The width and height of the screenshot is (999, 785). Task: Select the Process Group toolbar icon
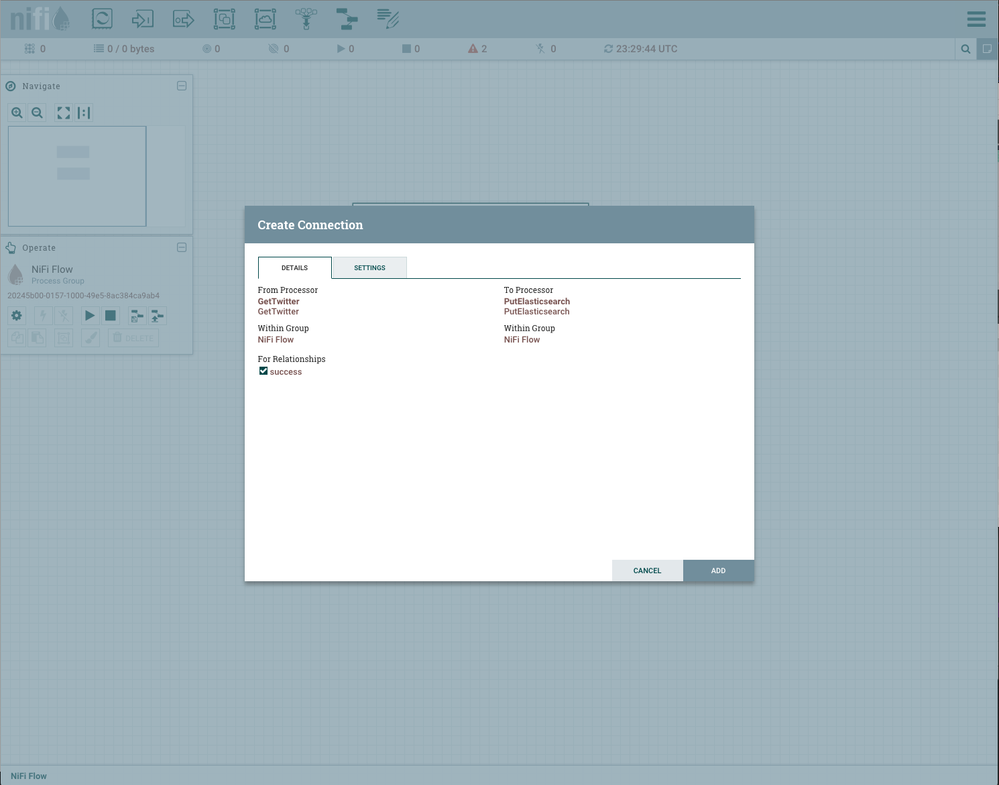(x=224, y=18)
